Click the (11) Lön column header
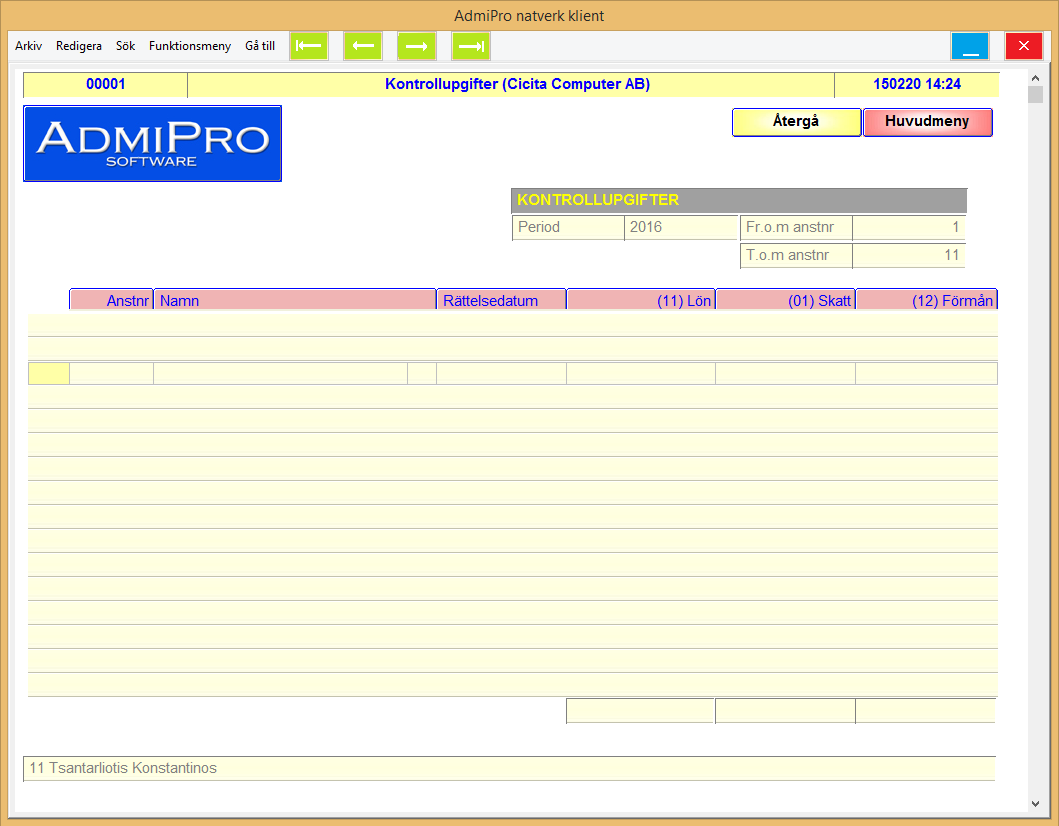The width and height of the screenshot is (1059, 826). coord(641,300)
